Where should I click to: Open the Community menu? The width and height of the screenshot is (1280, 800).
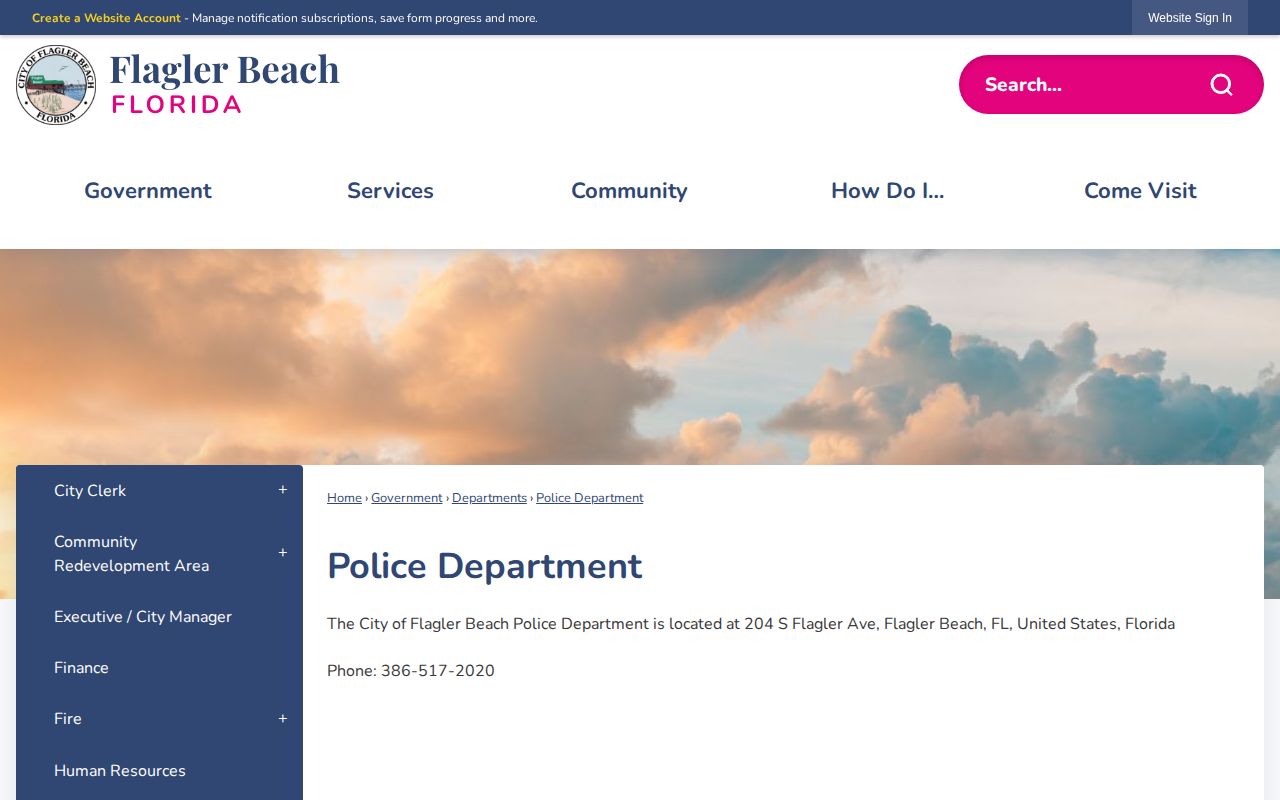[x=629, y=191]
